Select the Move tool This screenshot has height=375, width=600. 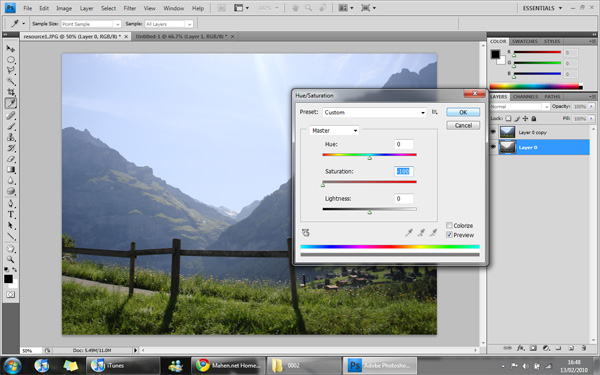pyautogui.click(x=10, y=49)
